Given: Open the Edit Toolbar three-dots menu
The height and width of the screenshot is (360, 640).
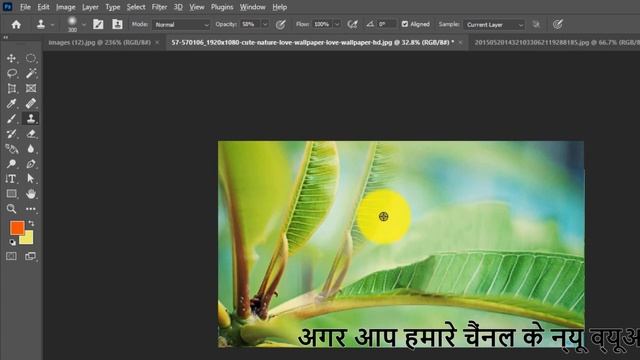Looking at the screenshot, I should coord(31,209).
